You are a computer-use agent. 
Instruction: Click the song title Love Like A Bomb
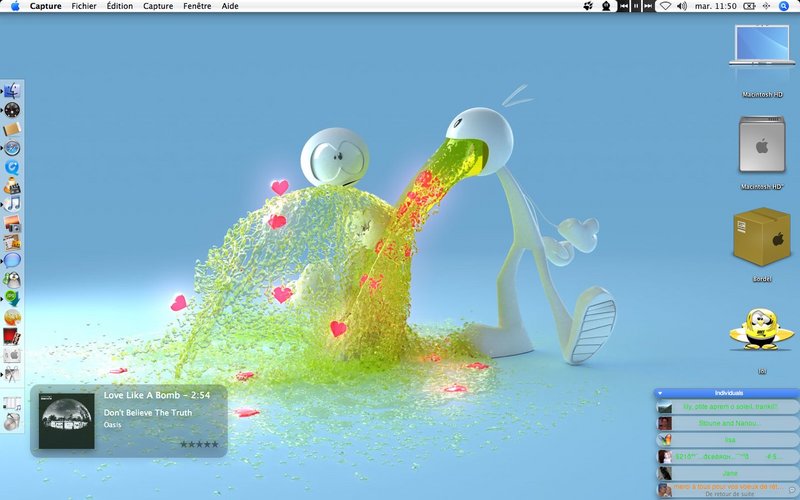point(142,395)
